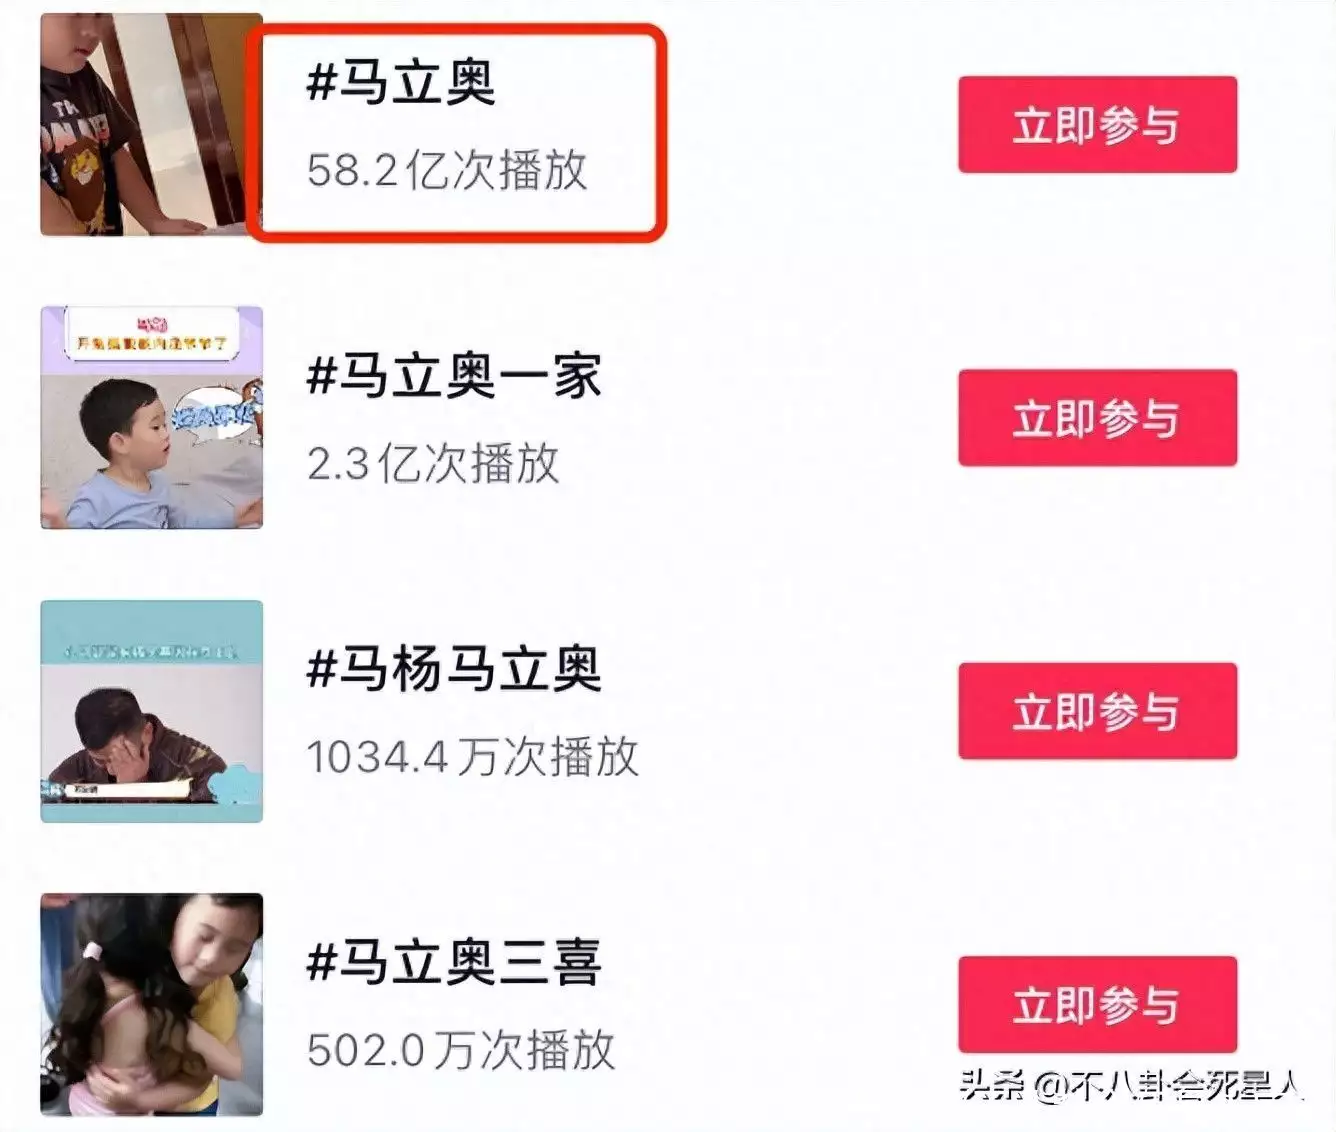Click the 2.3亿次播放 play count
The image size is (1336, 1132).
[x=433, y=463]
